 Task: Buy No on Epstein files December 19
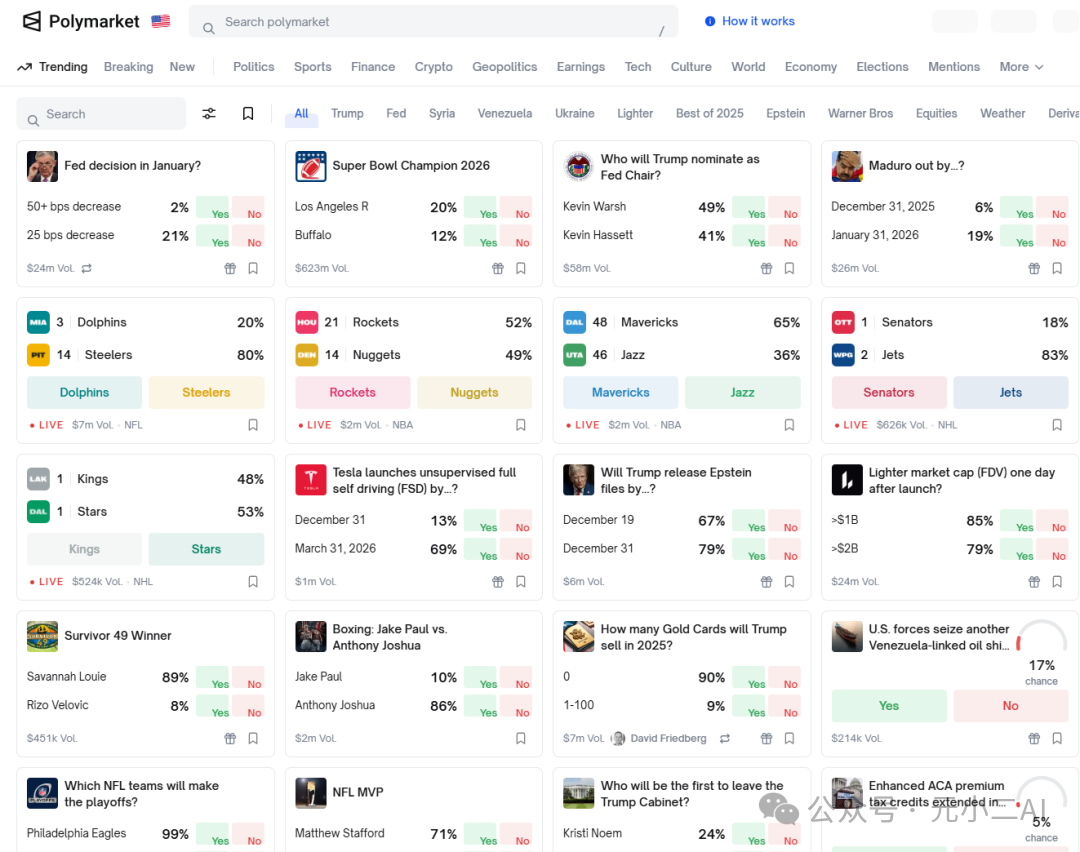click(x=785, y=521)
